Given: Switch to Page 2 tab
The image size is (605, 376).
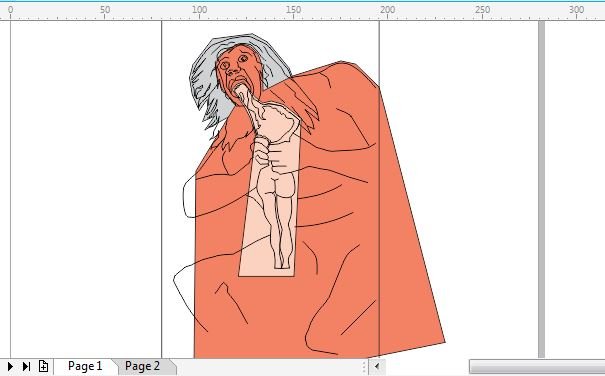Looking at the screenshot, I should pyautogui.click(x=142, y=366).
